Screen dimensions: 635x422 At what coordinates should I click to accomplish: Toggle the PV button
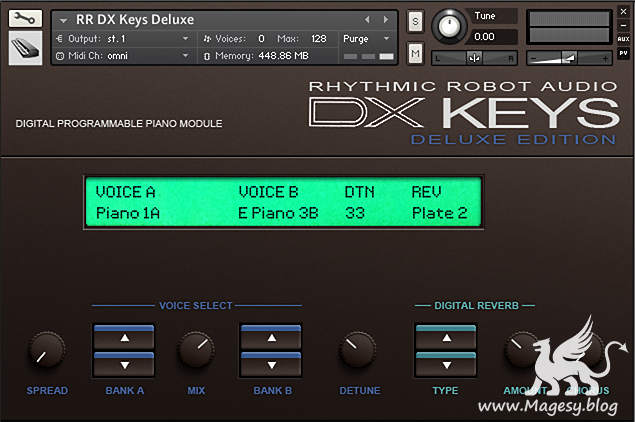[624, 53]
